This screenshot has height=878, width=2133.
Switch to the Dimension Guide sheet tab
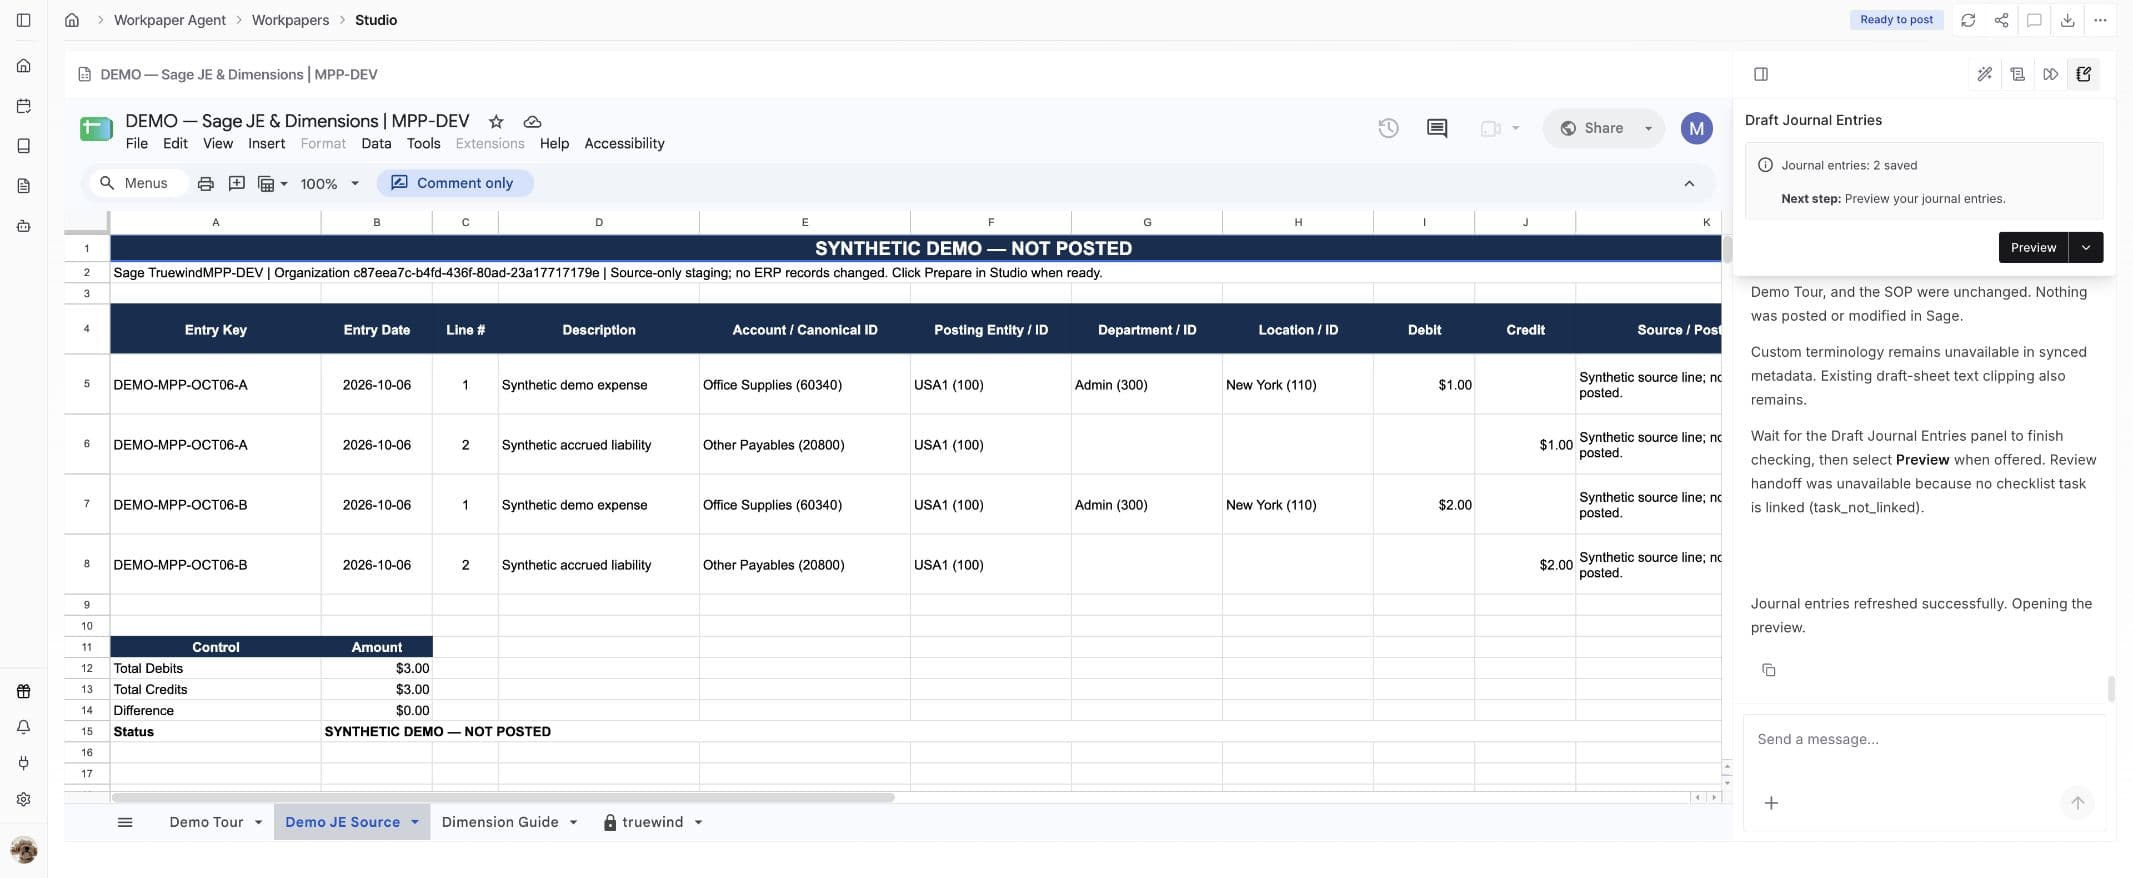pyautogui.click(x=500, y=822)
